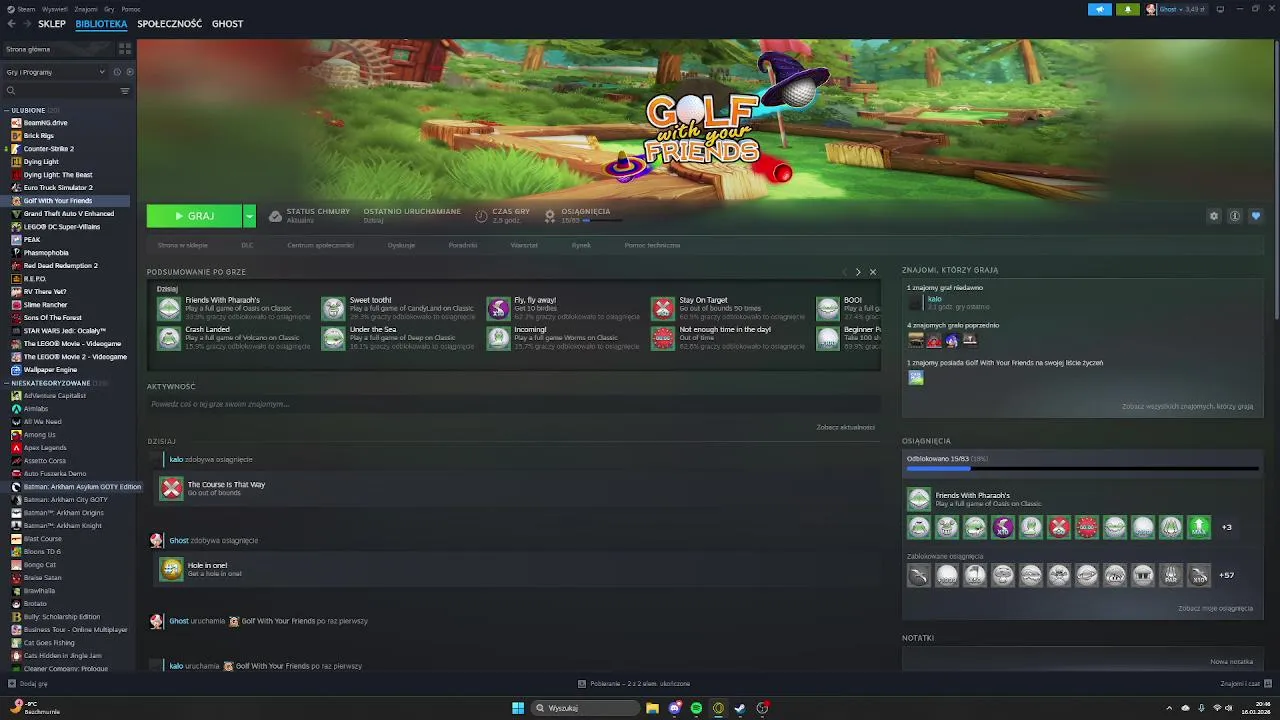Open the dropdown arrow beside GRAJ
1280x720 pixels.
[249, 216]
